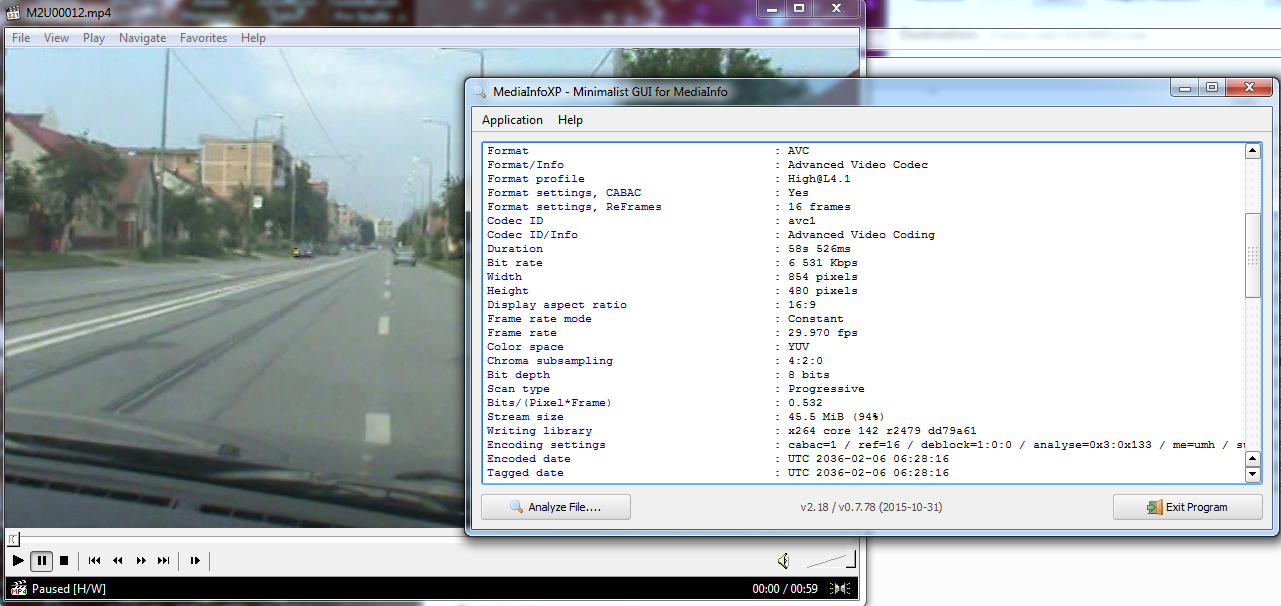Click the '6 531 Kbps' bit rate value
Viewport: 1281px width, 606px height.
pyautogui.click(x=822, y=263)
